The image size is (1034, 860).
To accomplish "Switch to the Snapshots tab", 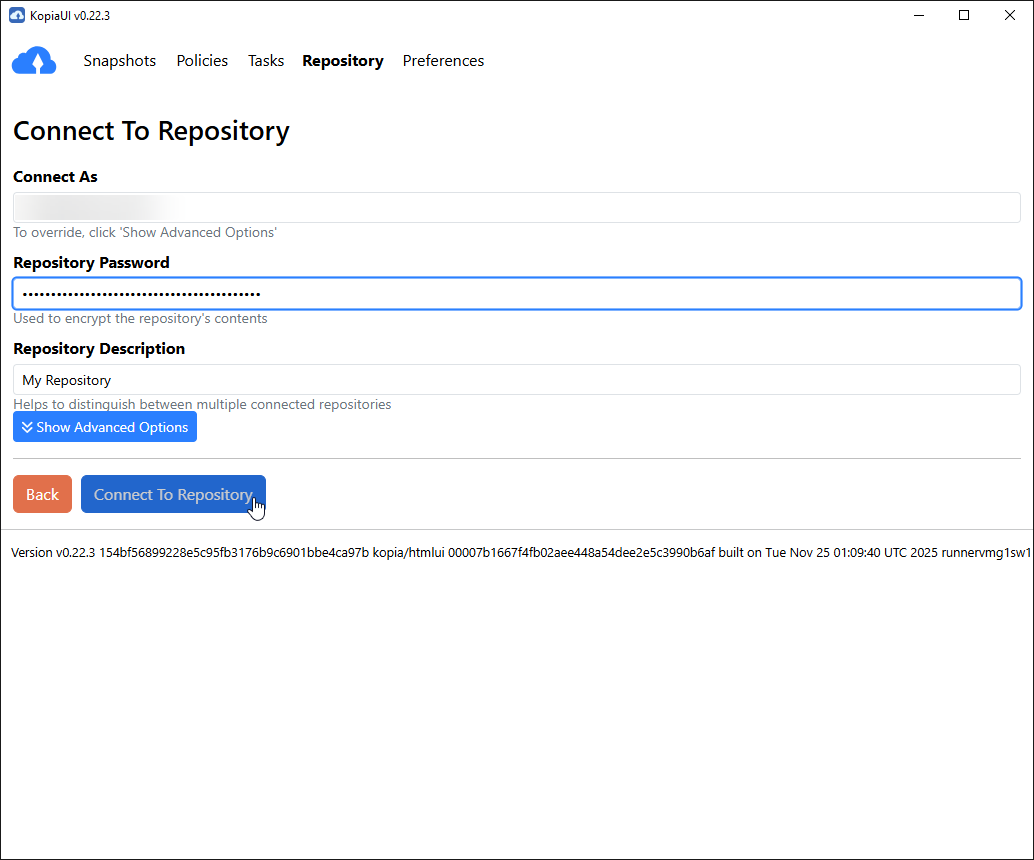I will (119, 61).
